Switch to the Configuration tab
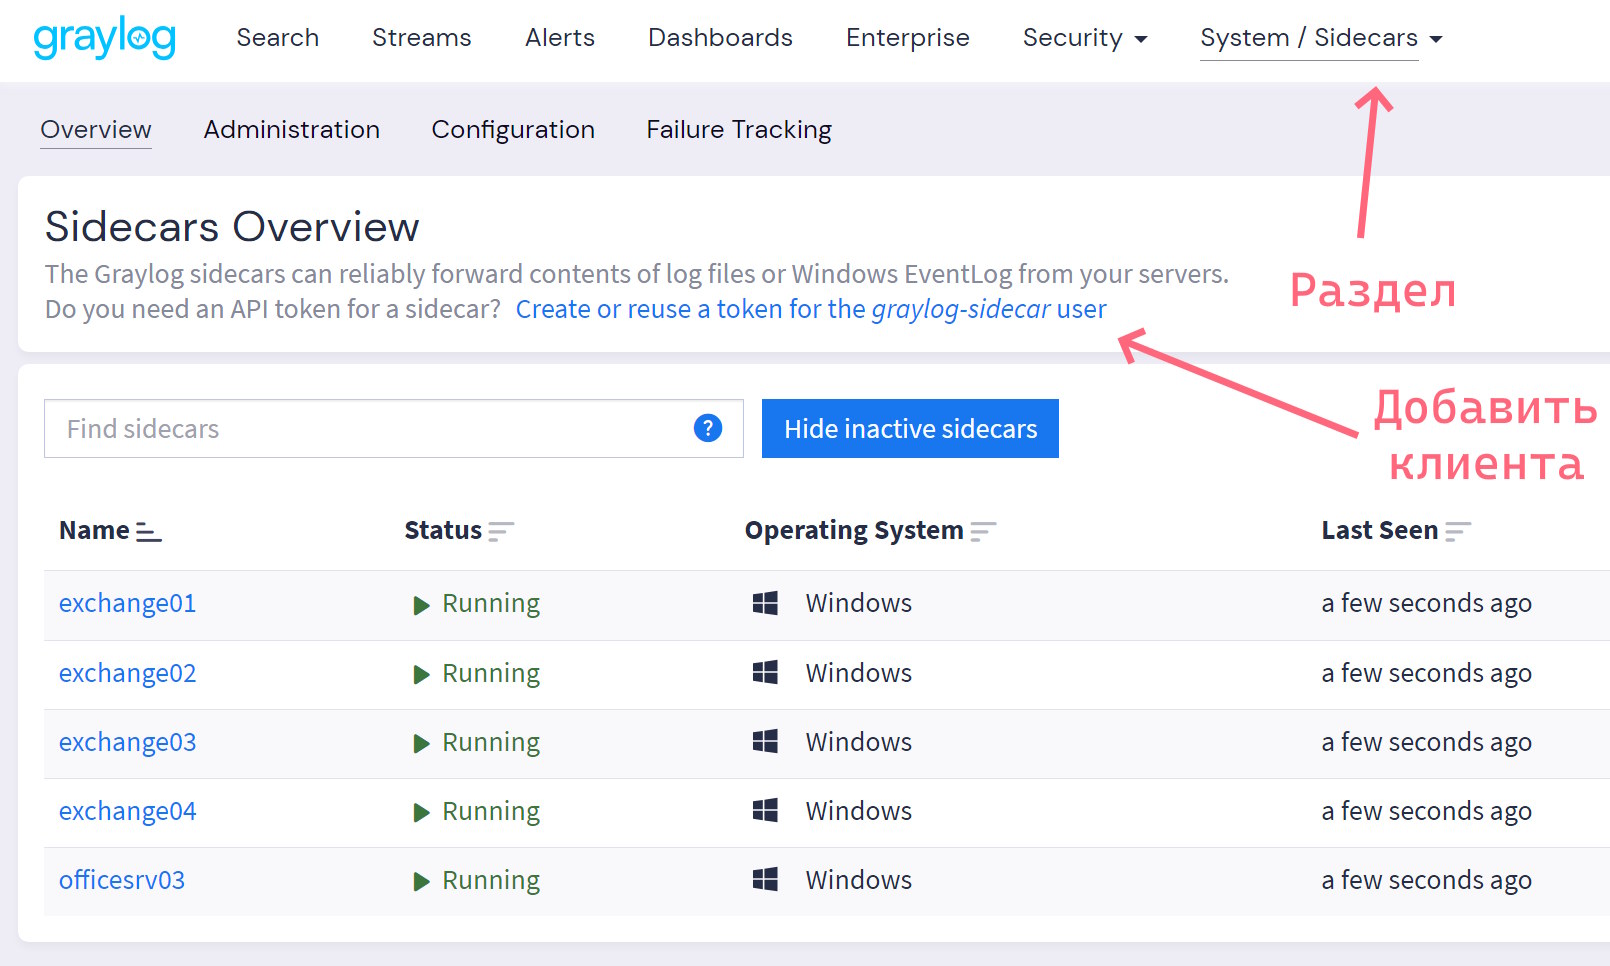 click(x=513, y=130)
